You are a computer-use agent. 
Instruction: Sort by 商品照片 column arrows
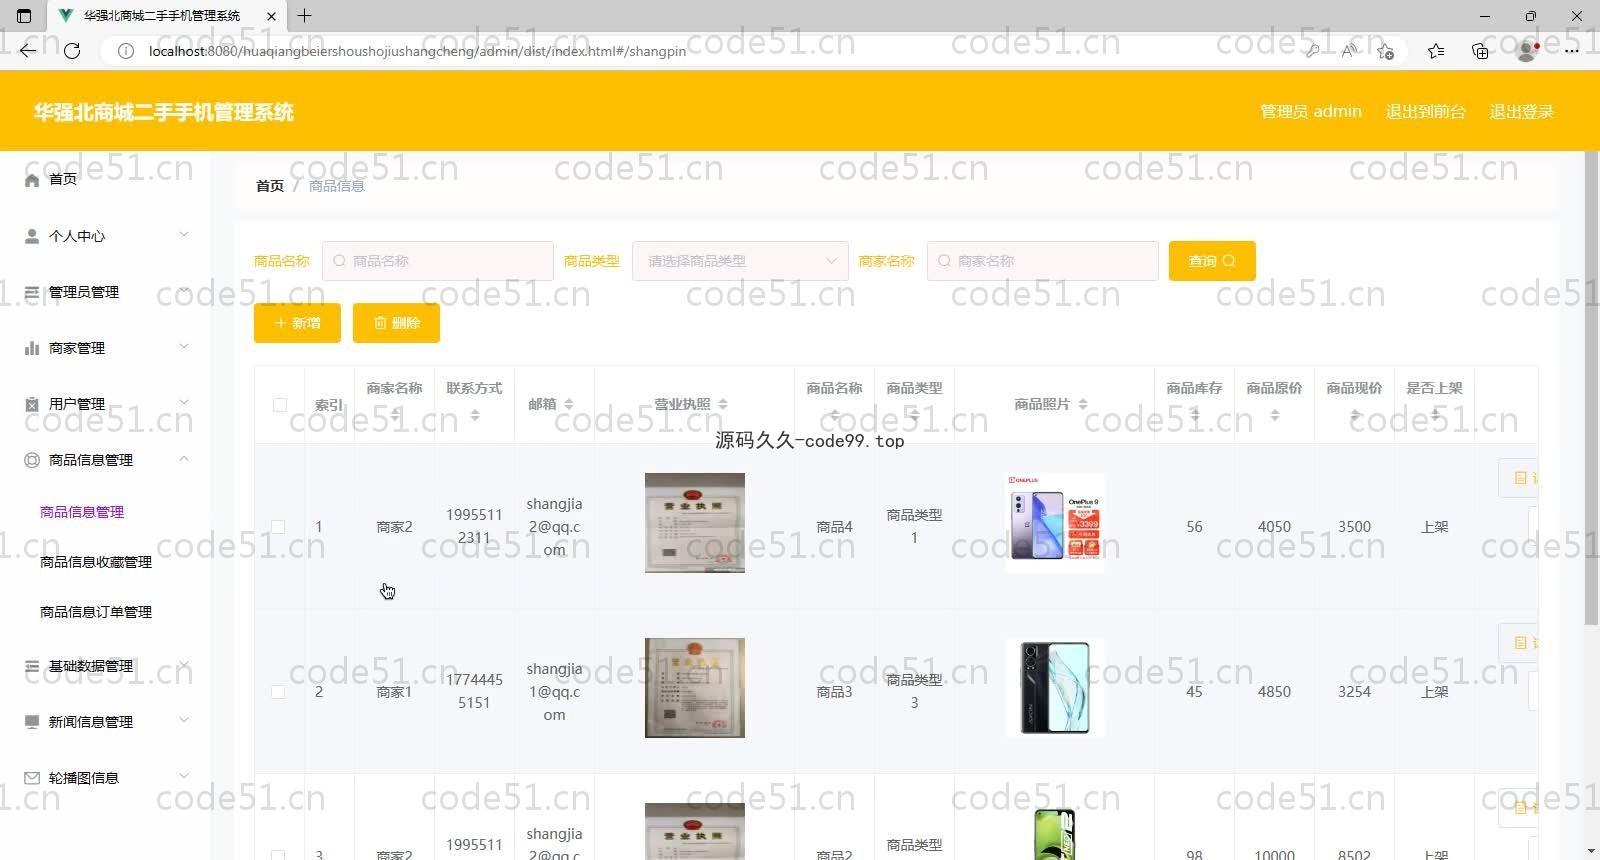1083,404
